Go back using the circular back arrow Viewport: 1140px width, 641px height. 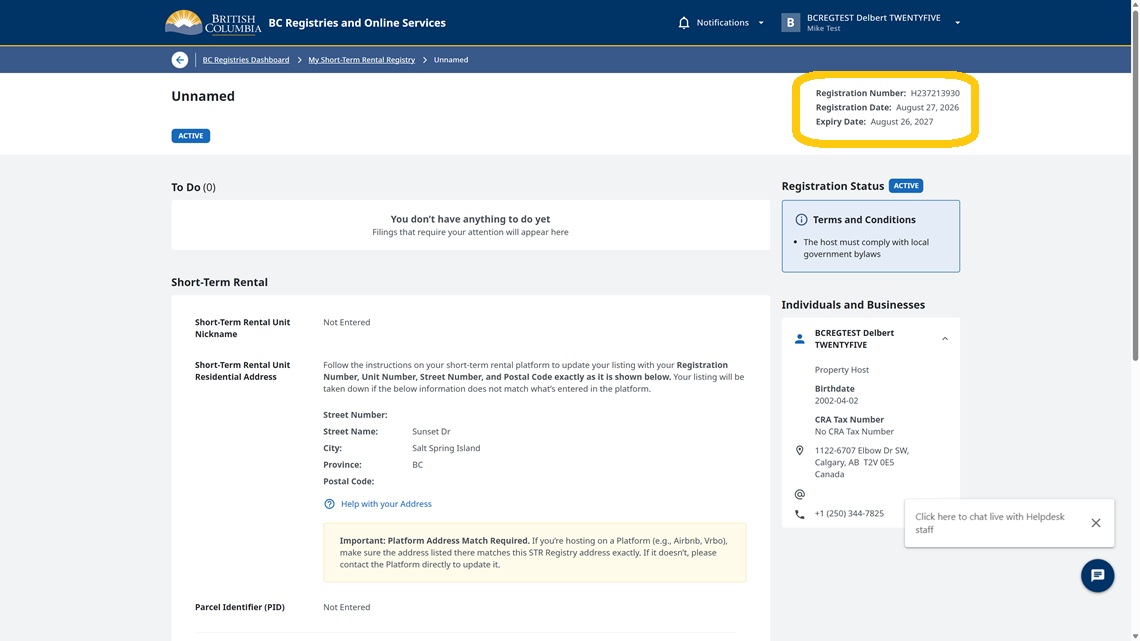[180, 60]
